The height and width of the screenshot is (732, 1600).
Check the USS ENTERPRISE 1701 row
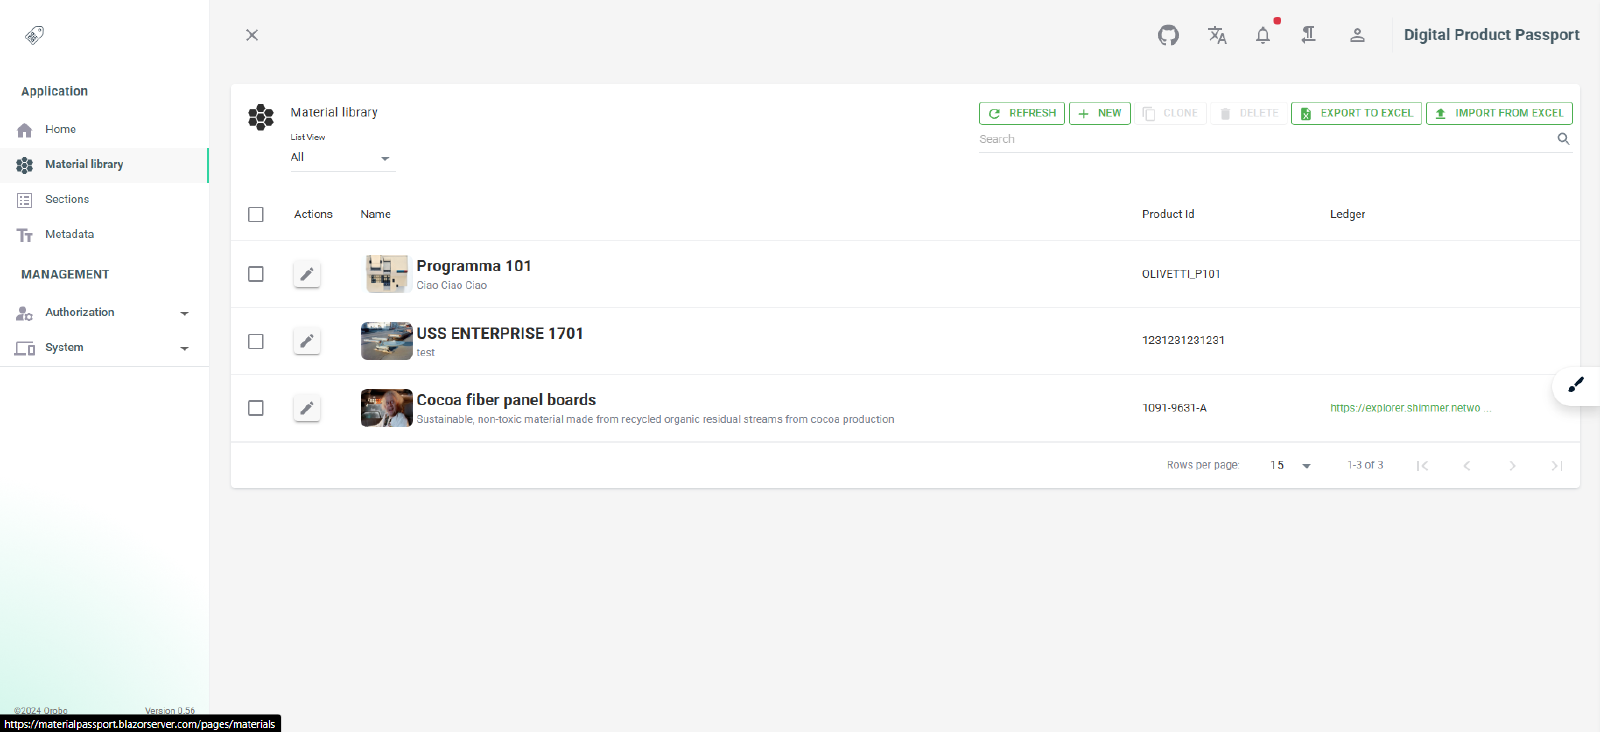point(256,341)
